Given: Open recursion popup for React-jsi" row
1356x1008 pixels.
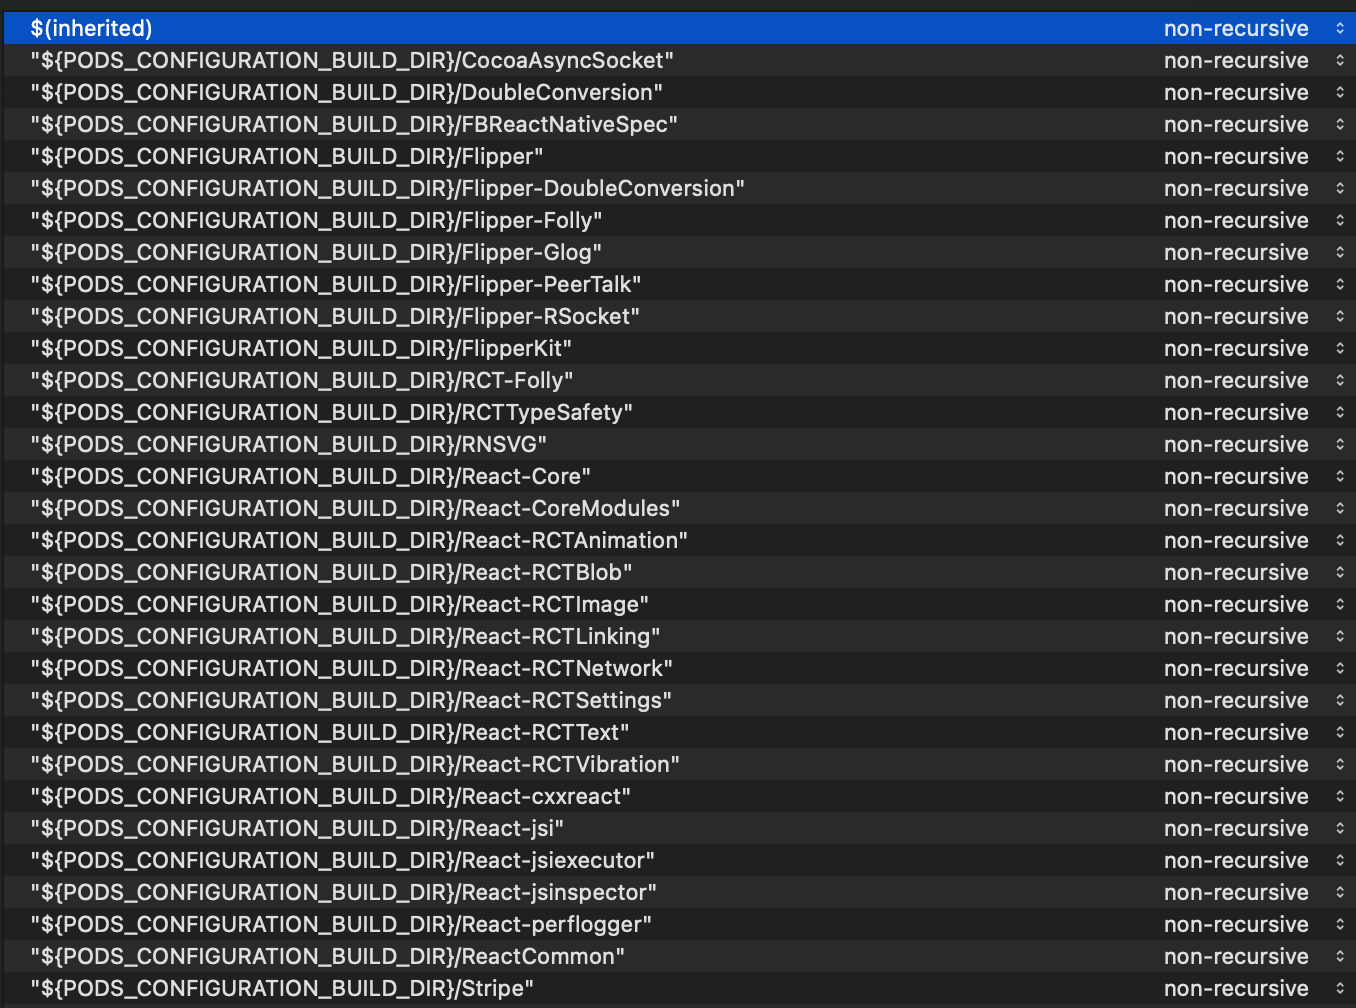Looking at the screenshot, I should (x=1256, y=828).
